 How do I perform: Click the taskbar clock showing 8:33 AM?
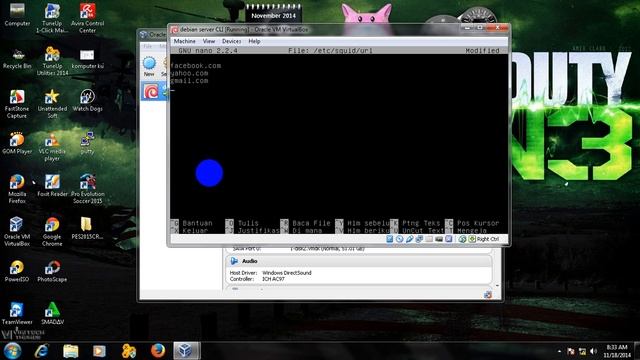point(617,351)
